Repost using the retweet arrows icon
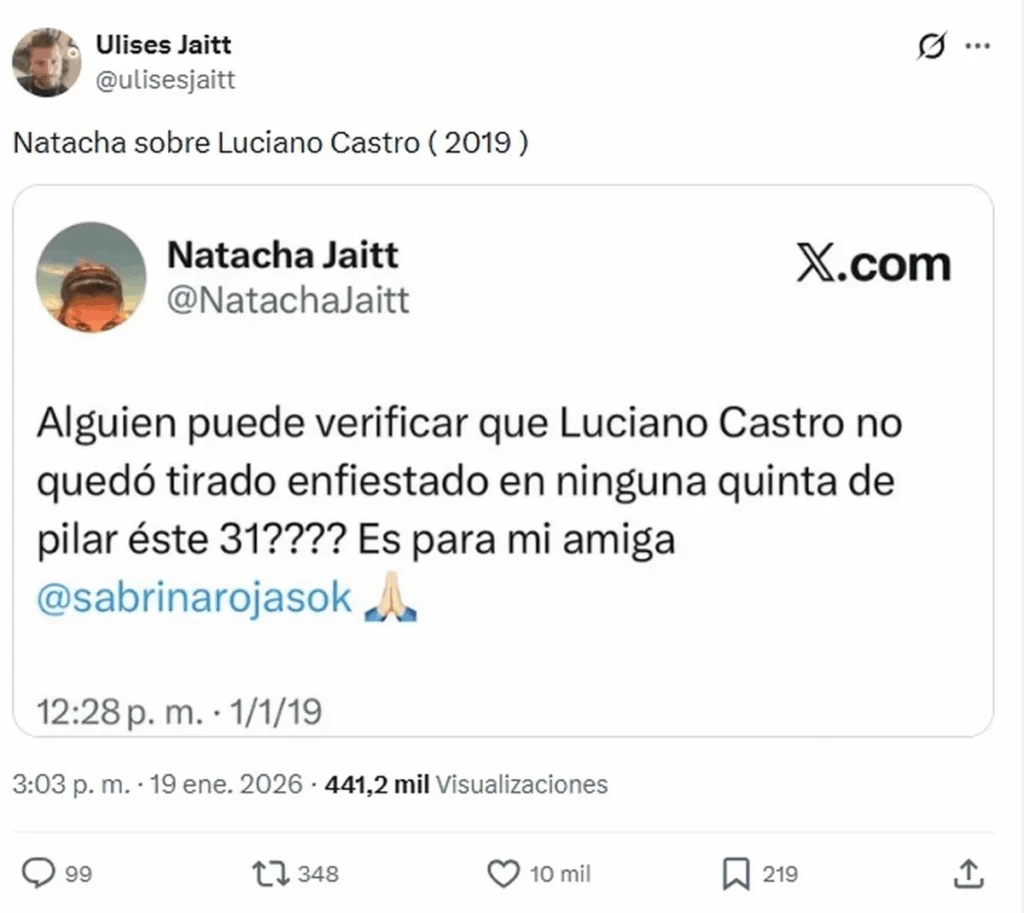Image resolution: width=1024 pixels, height=913 pixels. coord(270,874)
